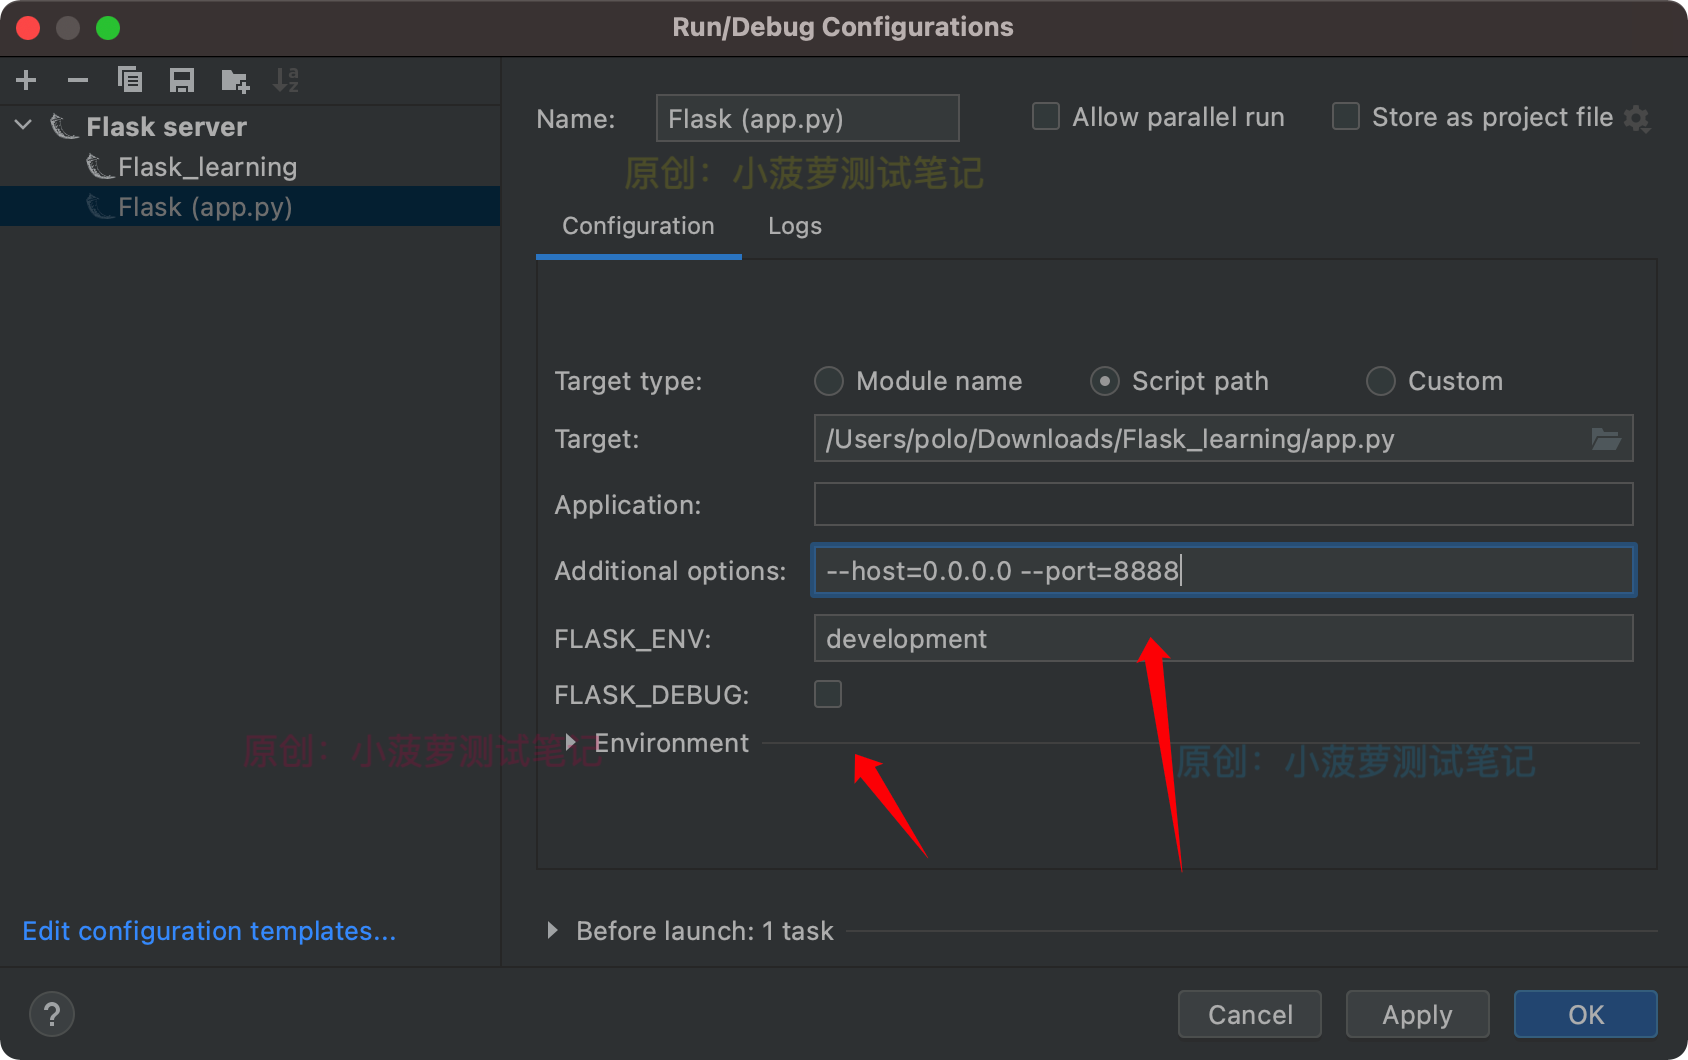Remove the selected run configuration
1688x1060 pixels.
tap(77, 80)
